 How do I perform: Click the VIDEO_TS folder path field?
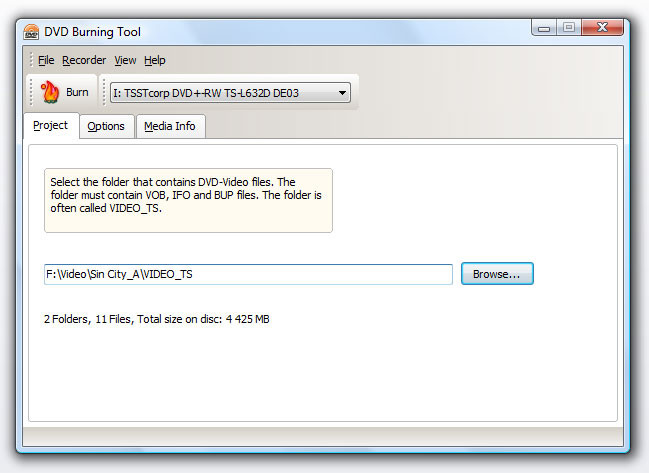(x=248, y=274)
